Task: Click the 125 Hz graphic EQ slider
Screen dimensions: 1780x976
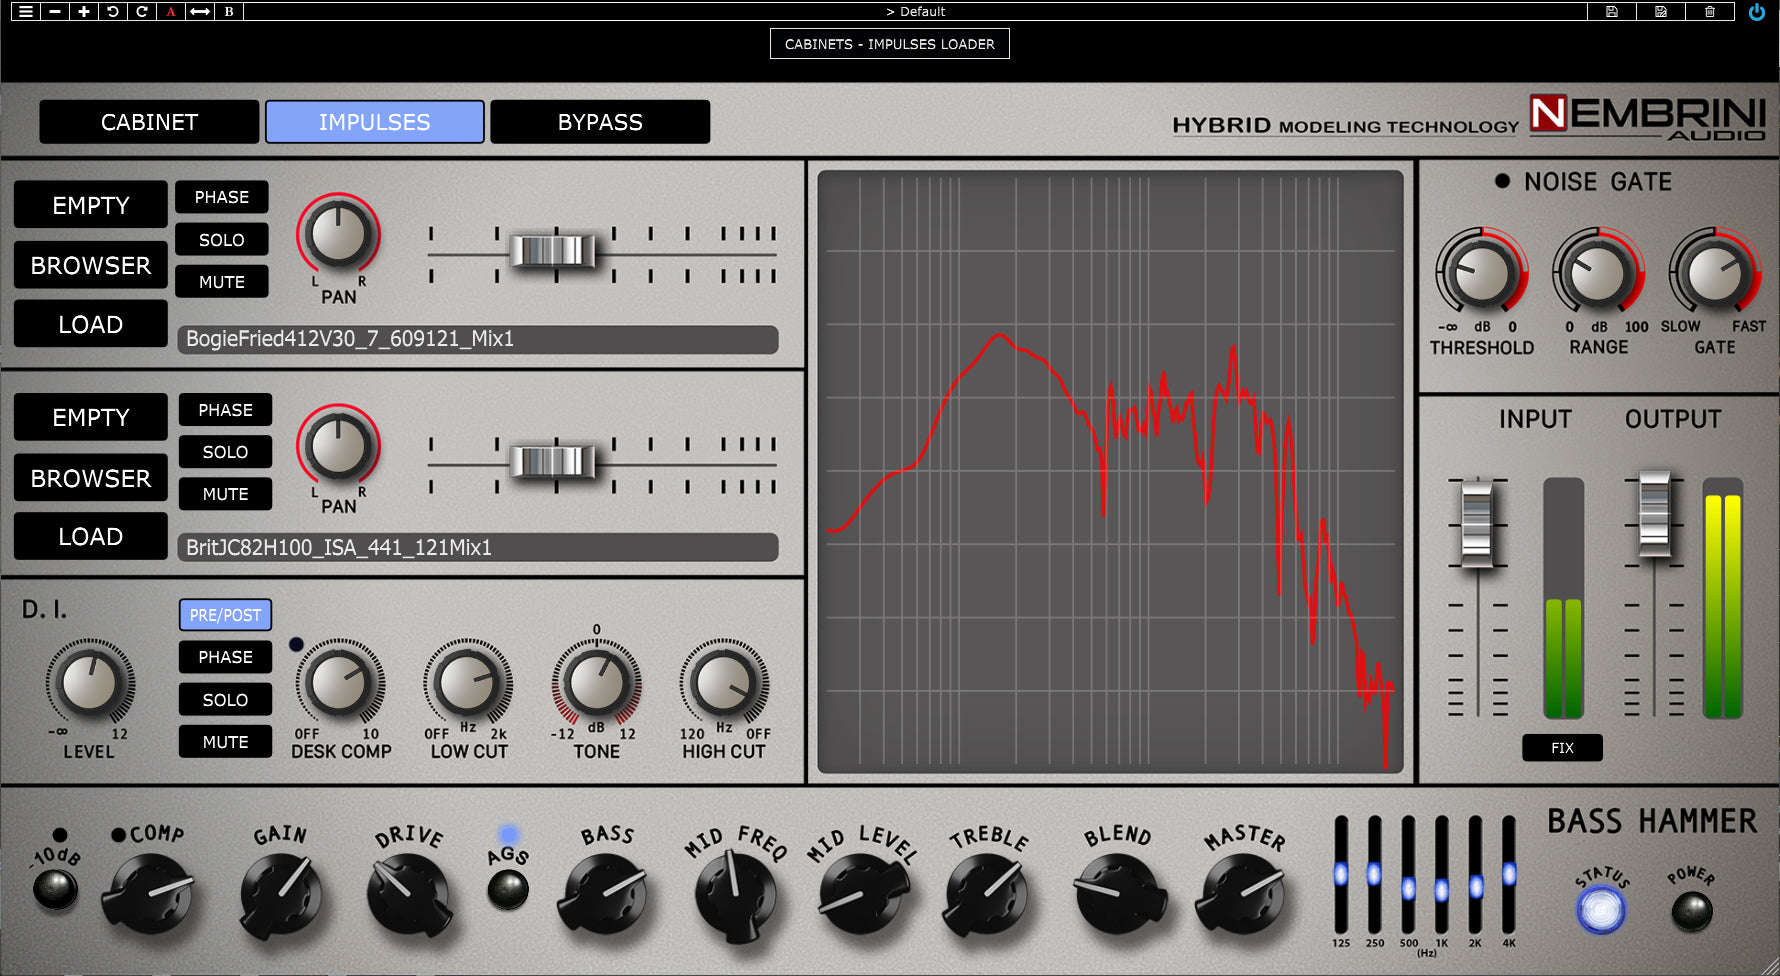Action: coord(1341,875)
